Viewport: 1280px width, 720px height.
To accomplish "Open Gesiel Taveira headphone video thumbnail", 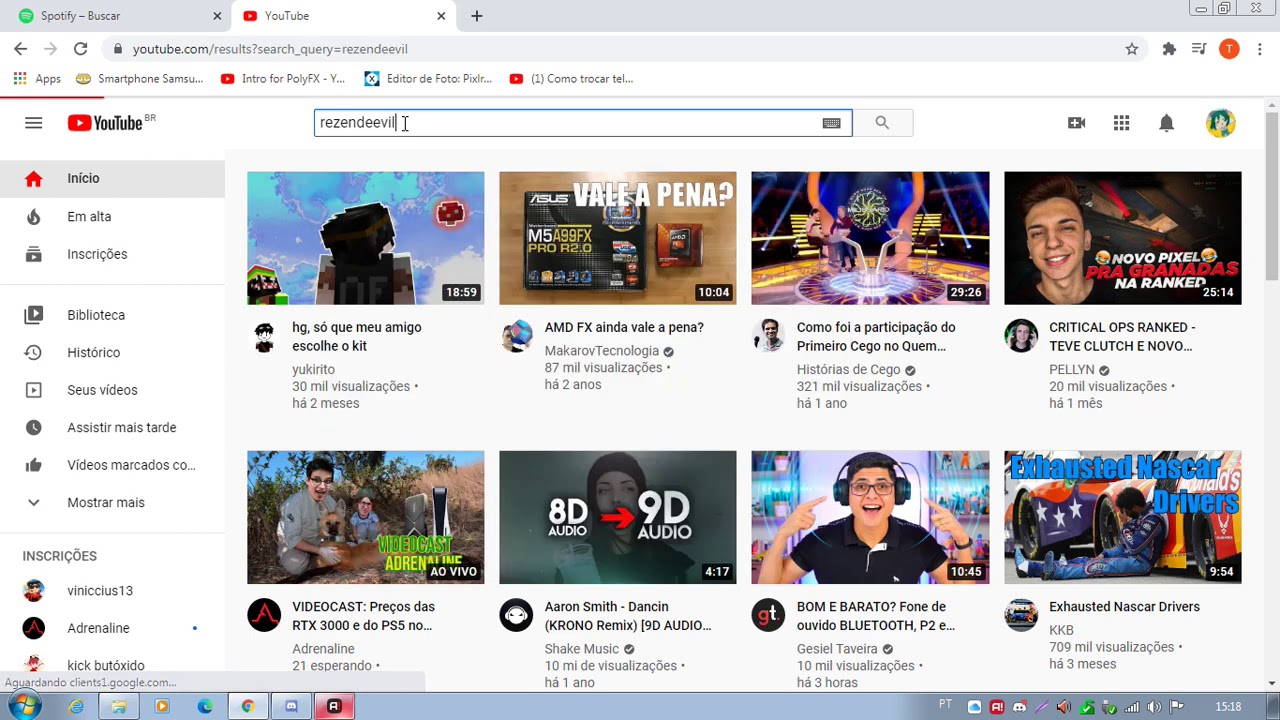I will point(870,517).
